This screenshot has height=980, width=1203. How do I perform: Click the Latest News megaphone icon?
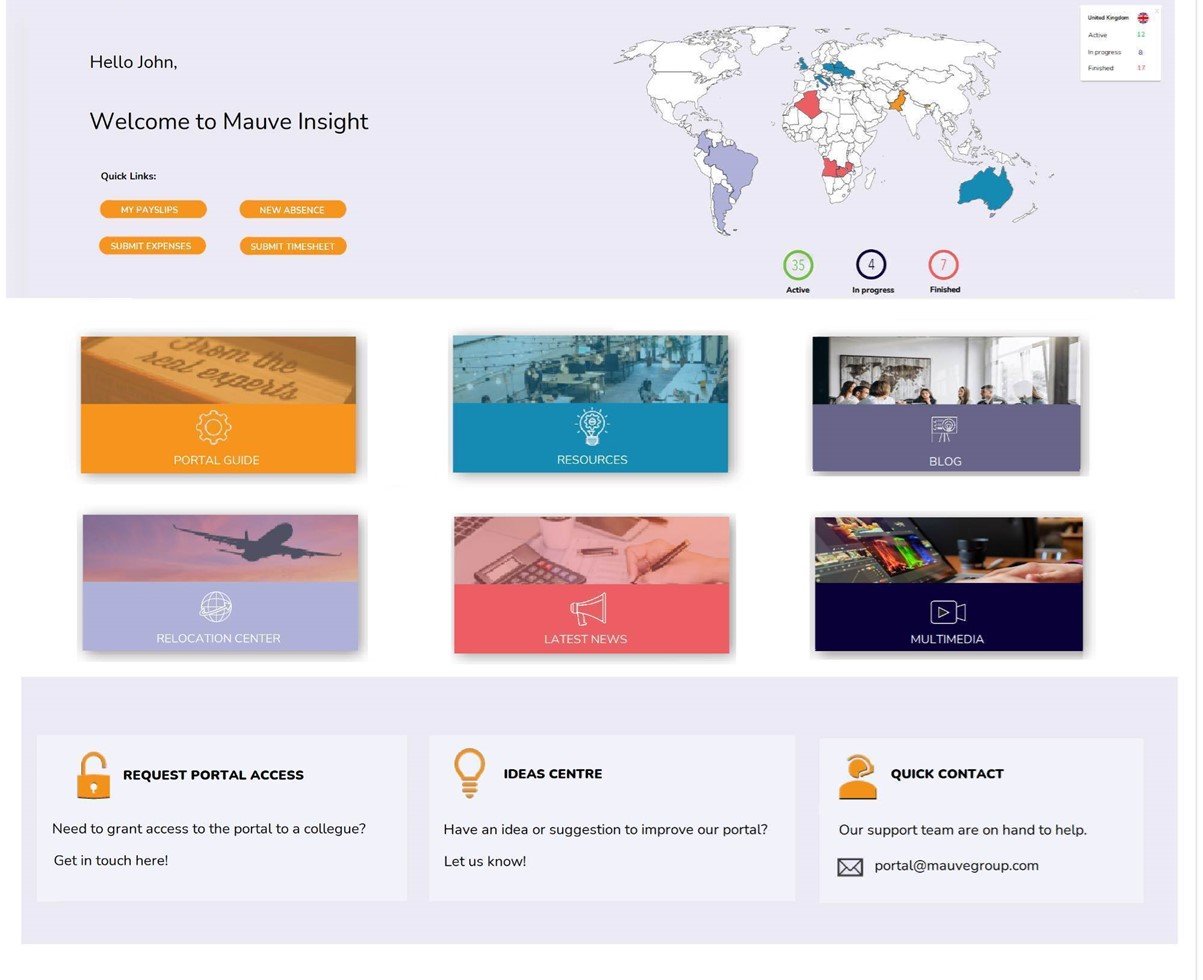589,608
